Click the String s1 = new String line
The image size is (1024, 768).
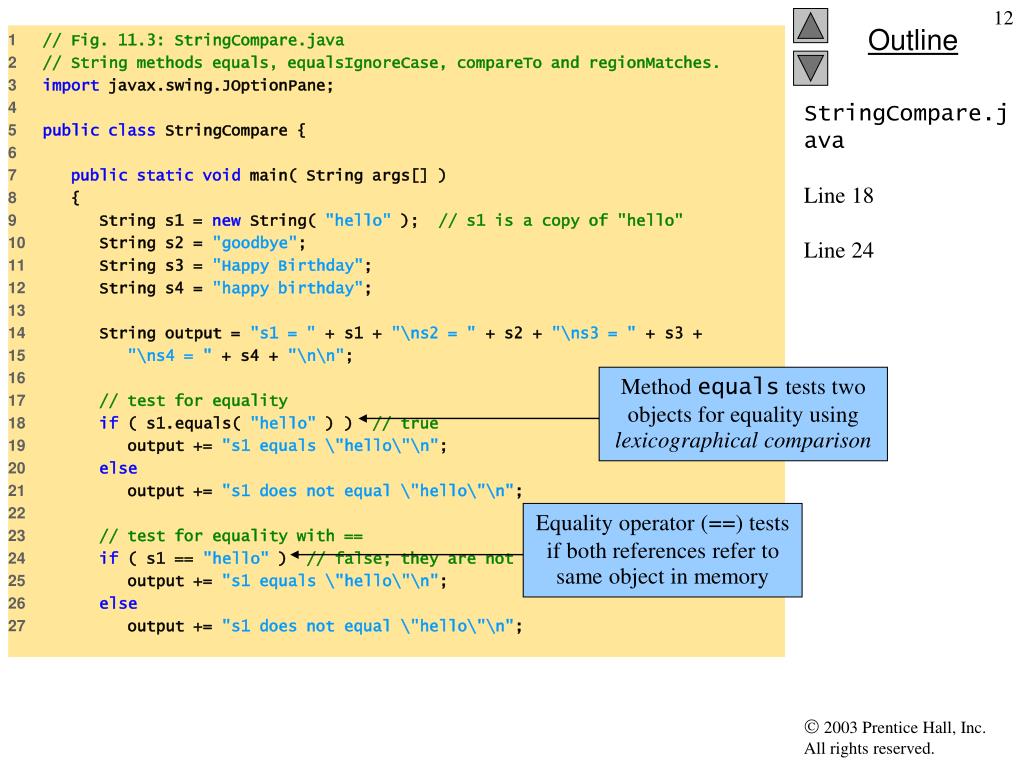click(391, 220)
